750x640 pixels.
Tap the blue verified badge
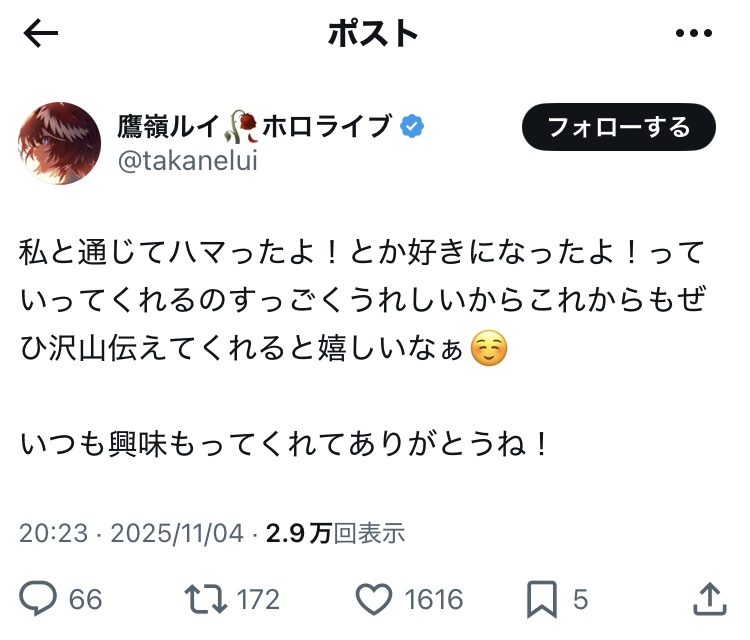click(411, 126)
